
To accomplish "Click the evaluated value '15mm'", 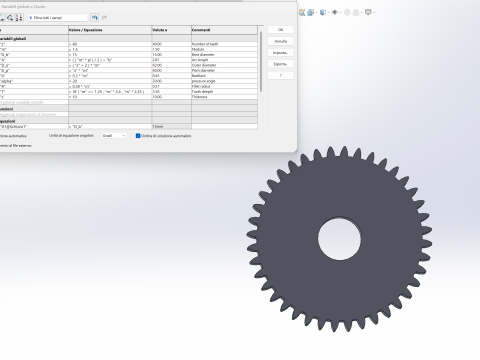I will 171,127.
